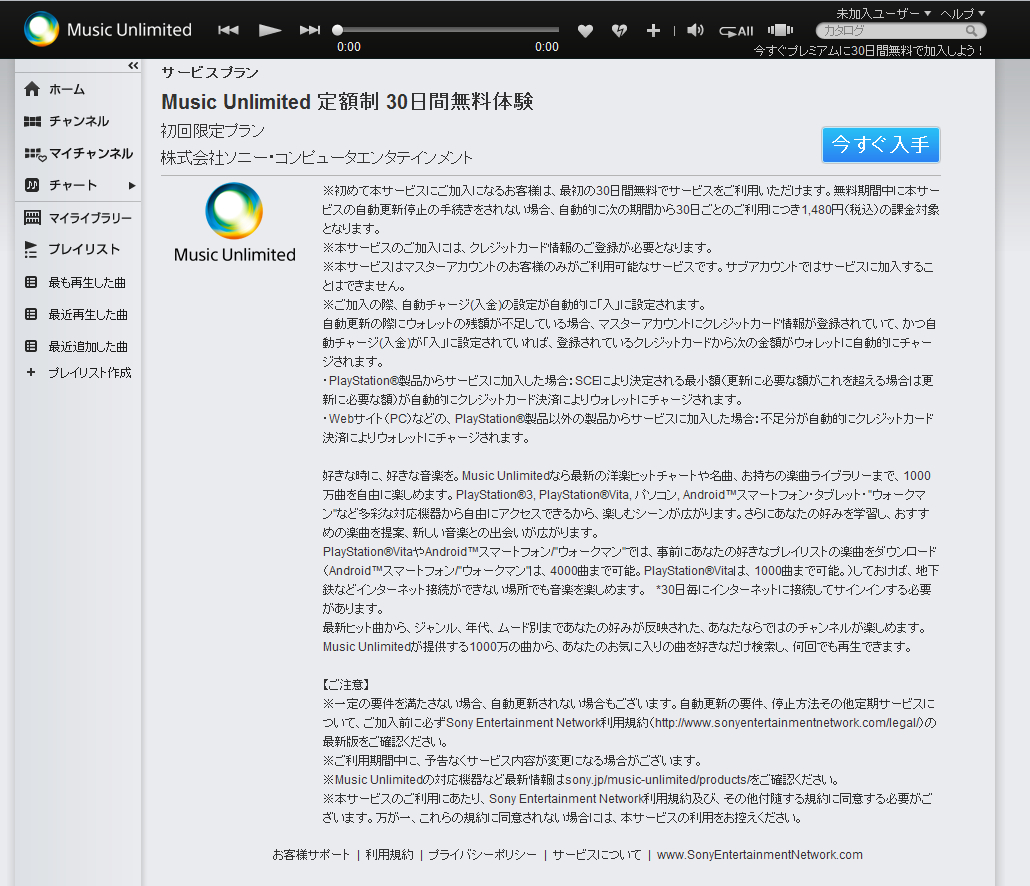Viewport: 1030px width, 886px height.
Task: Open マイチャンネル in the sidebar
Action: 91,154
